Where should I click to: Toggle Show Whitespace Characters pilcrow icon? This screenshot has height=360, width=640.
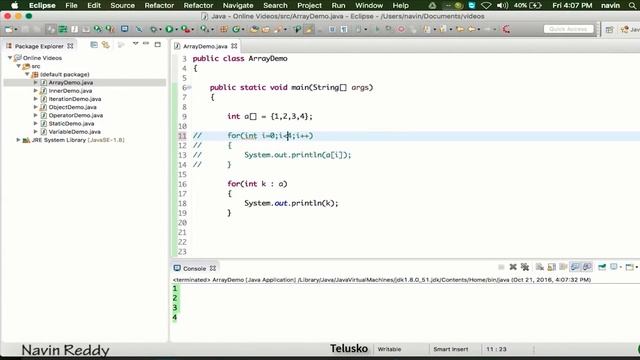[344, 29]
